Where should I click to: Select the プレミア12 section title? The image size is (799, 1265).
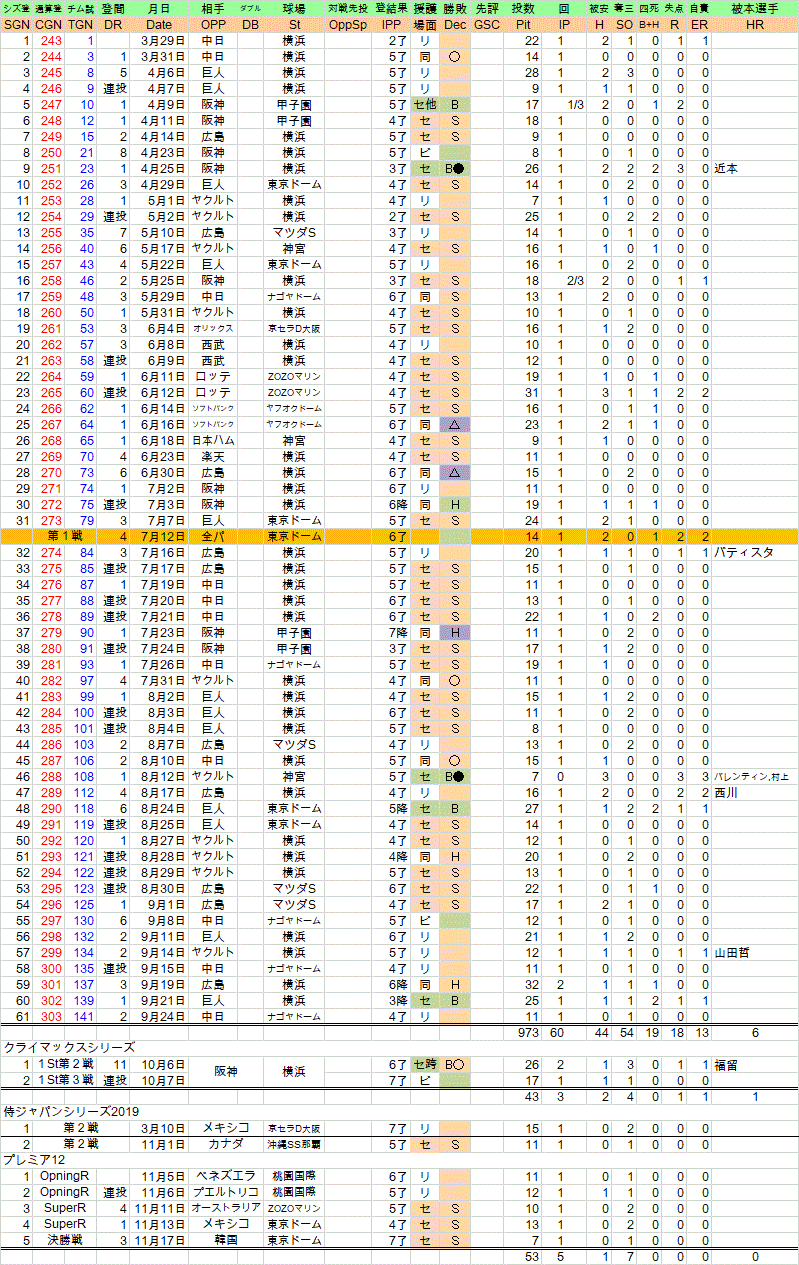[35, 1160]
